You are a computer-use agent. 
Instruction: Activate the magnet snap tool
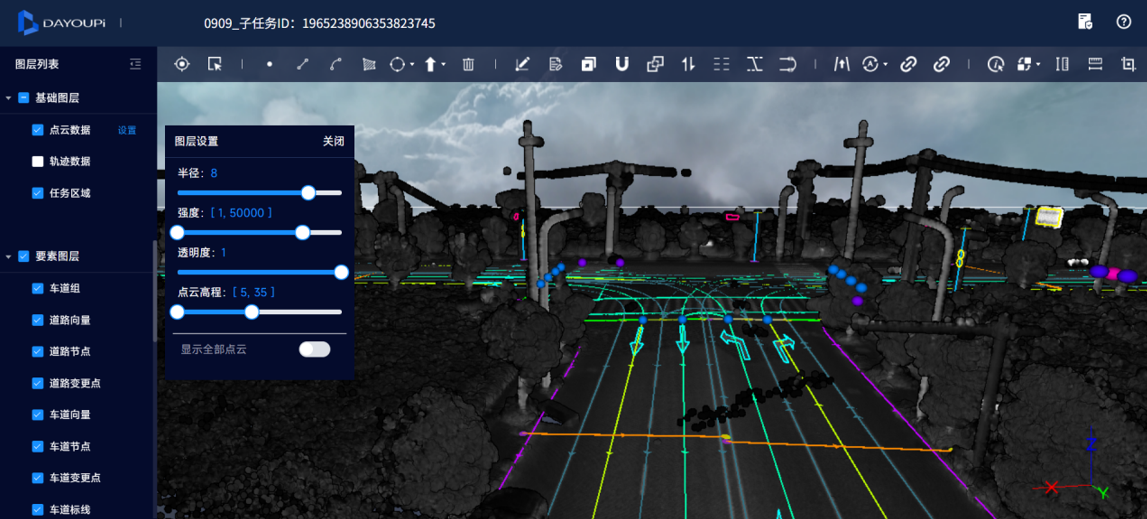622,64
